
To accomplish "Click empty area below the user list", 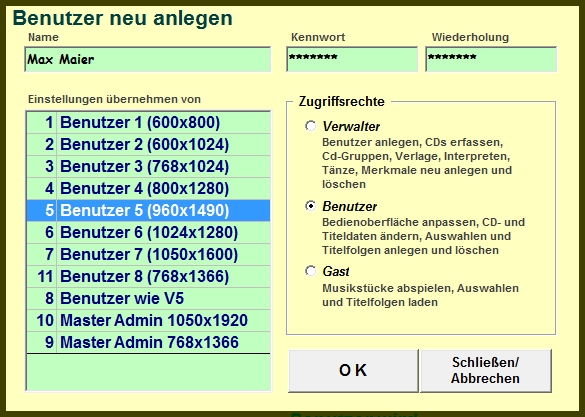I will pos(148,372).
